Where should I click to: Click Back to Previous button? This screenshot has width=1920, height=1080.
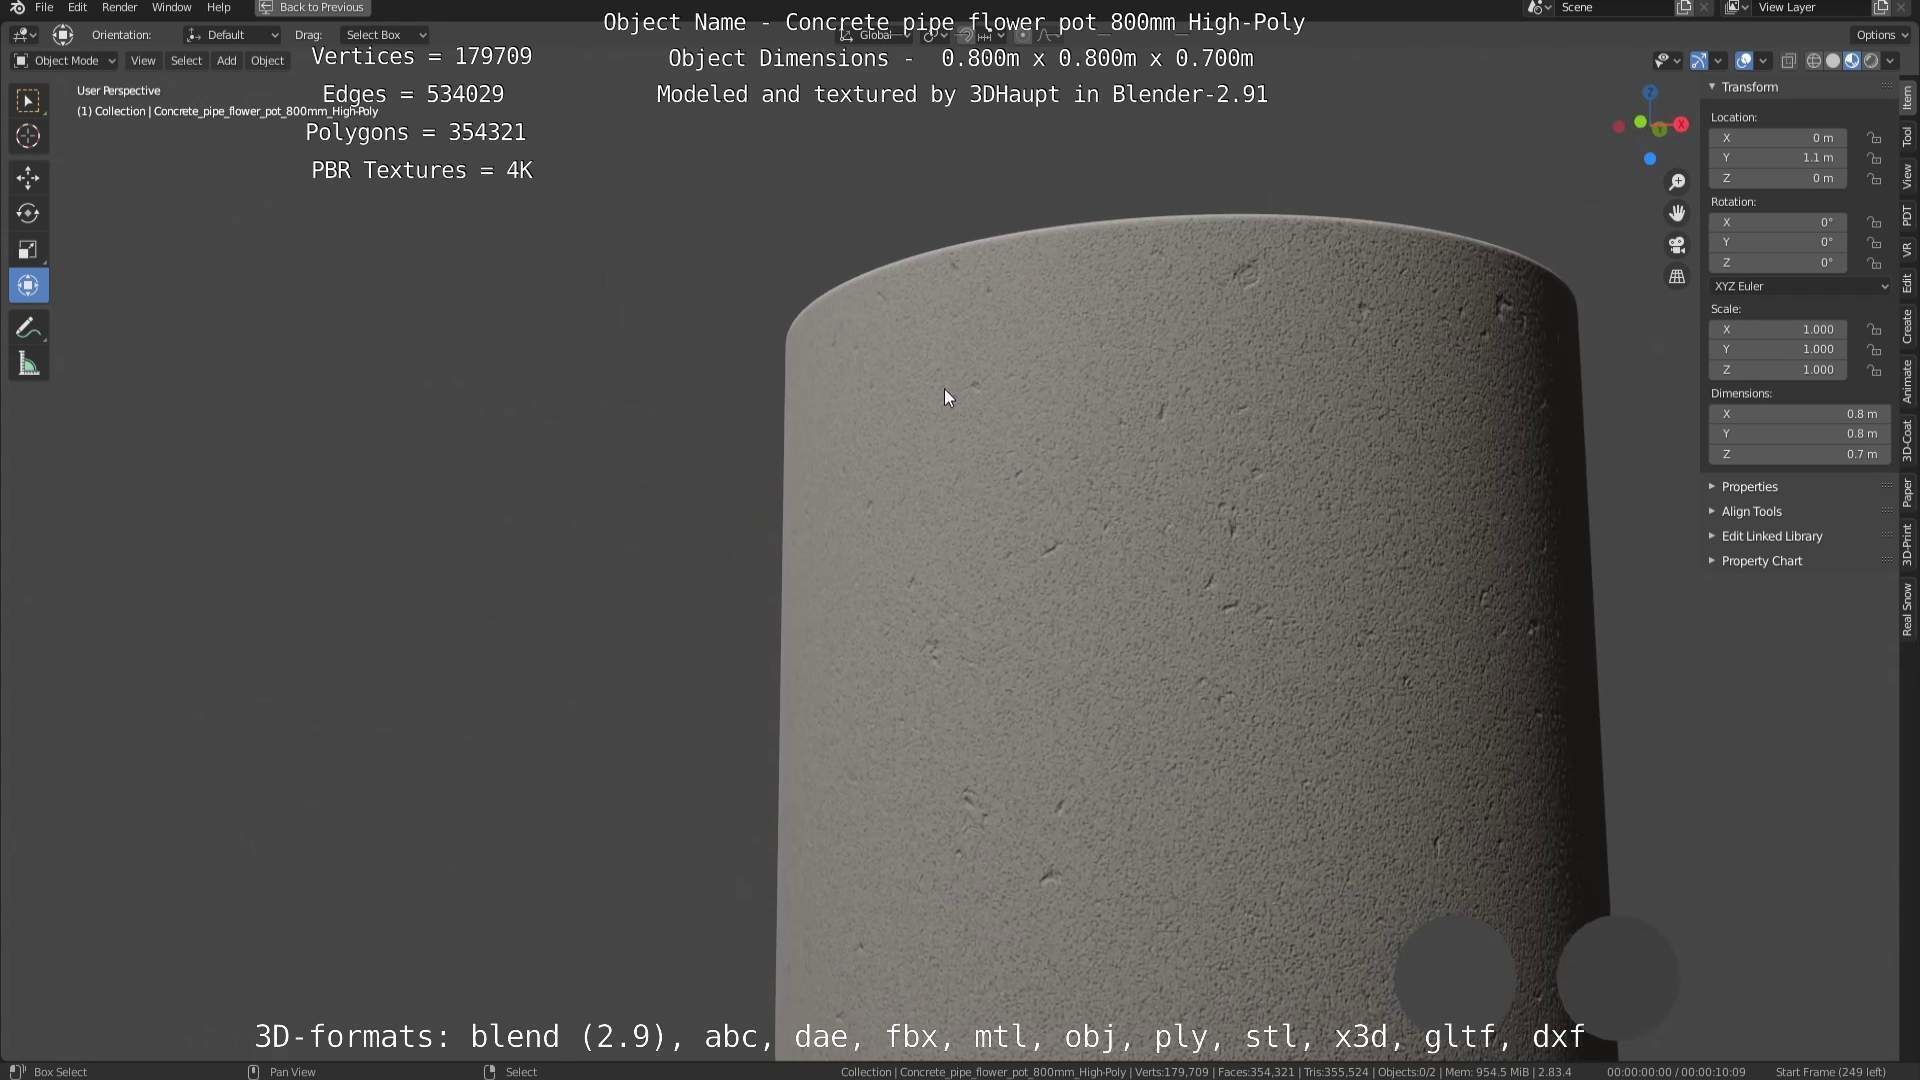pyautogui.click(x=313, y=7)
